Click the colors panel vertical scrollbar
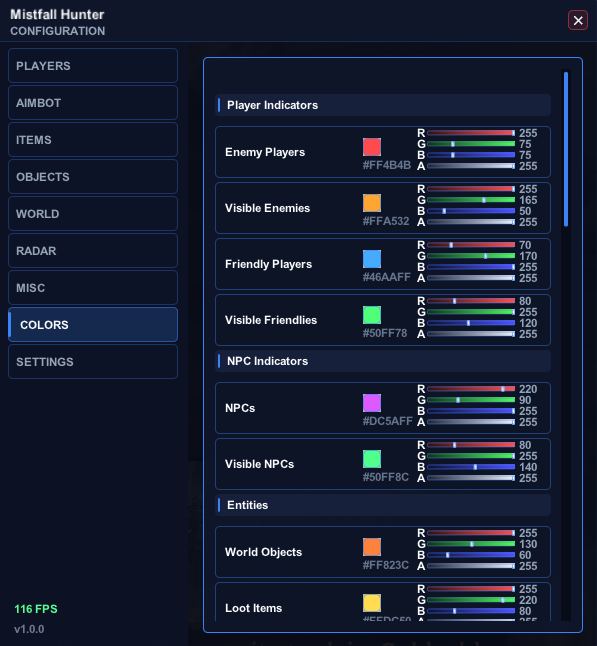The width and height of the screenshot is (597, 646). click(566, 149)
